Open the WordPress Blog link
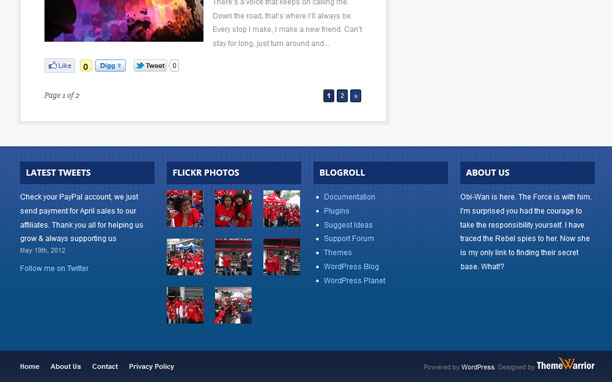 351,267
